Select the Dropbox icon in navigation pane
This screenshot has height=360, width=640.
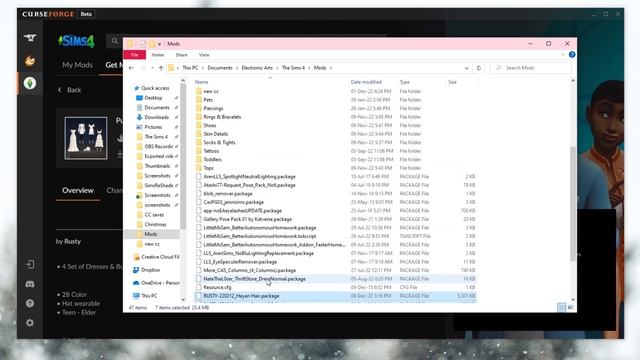pyautogui.click(x=136, y=270)
